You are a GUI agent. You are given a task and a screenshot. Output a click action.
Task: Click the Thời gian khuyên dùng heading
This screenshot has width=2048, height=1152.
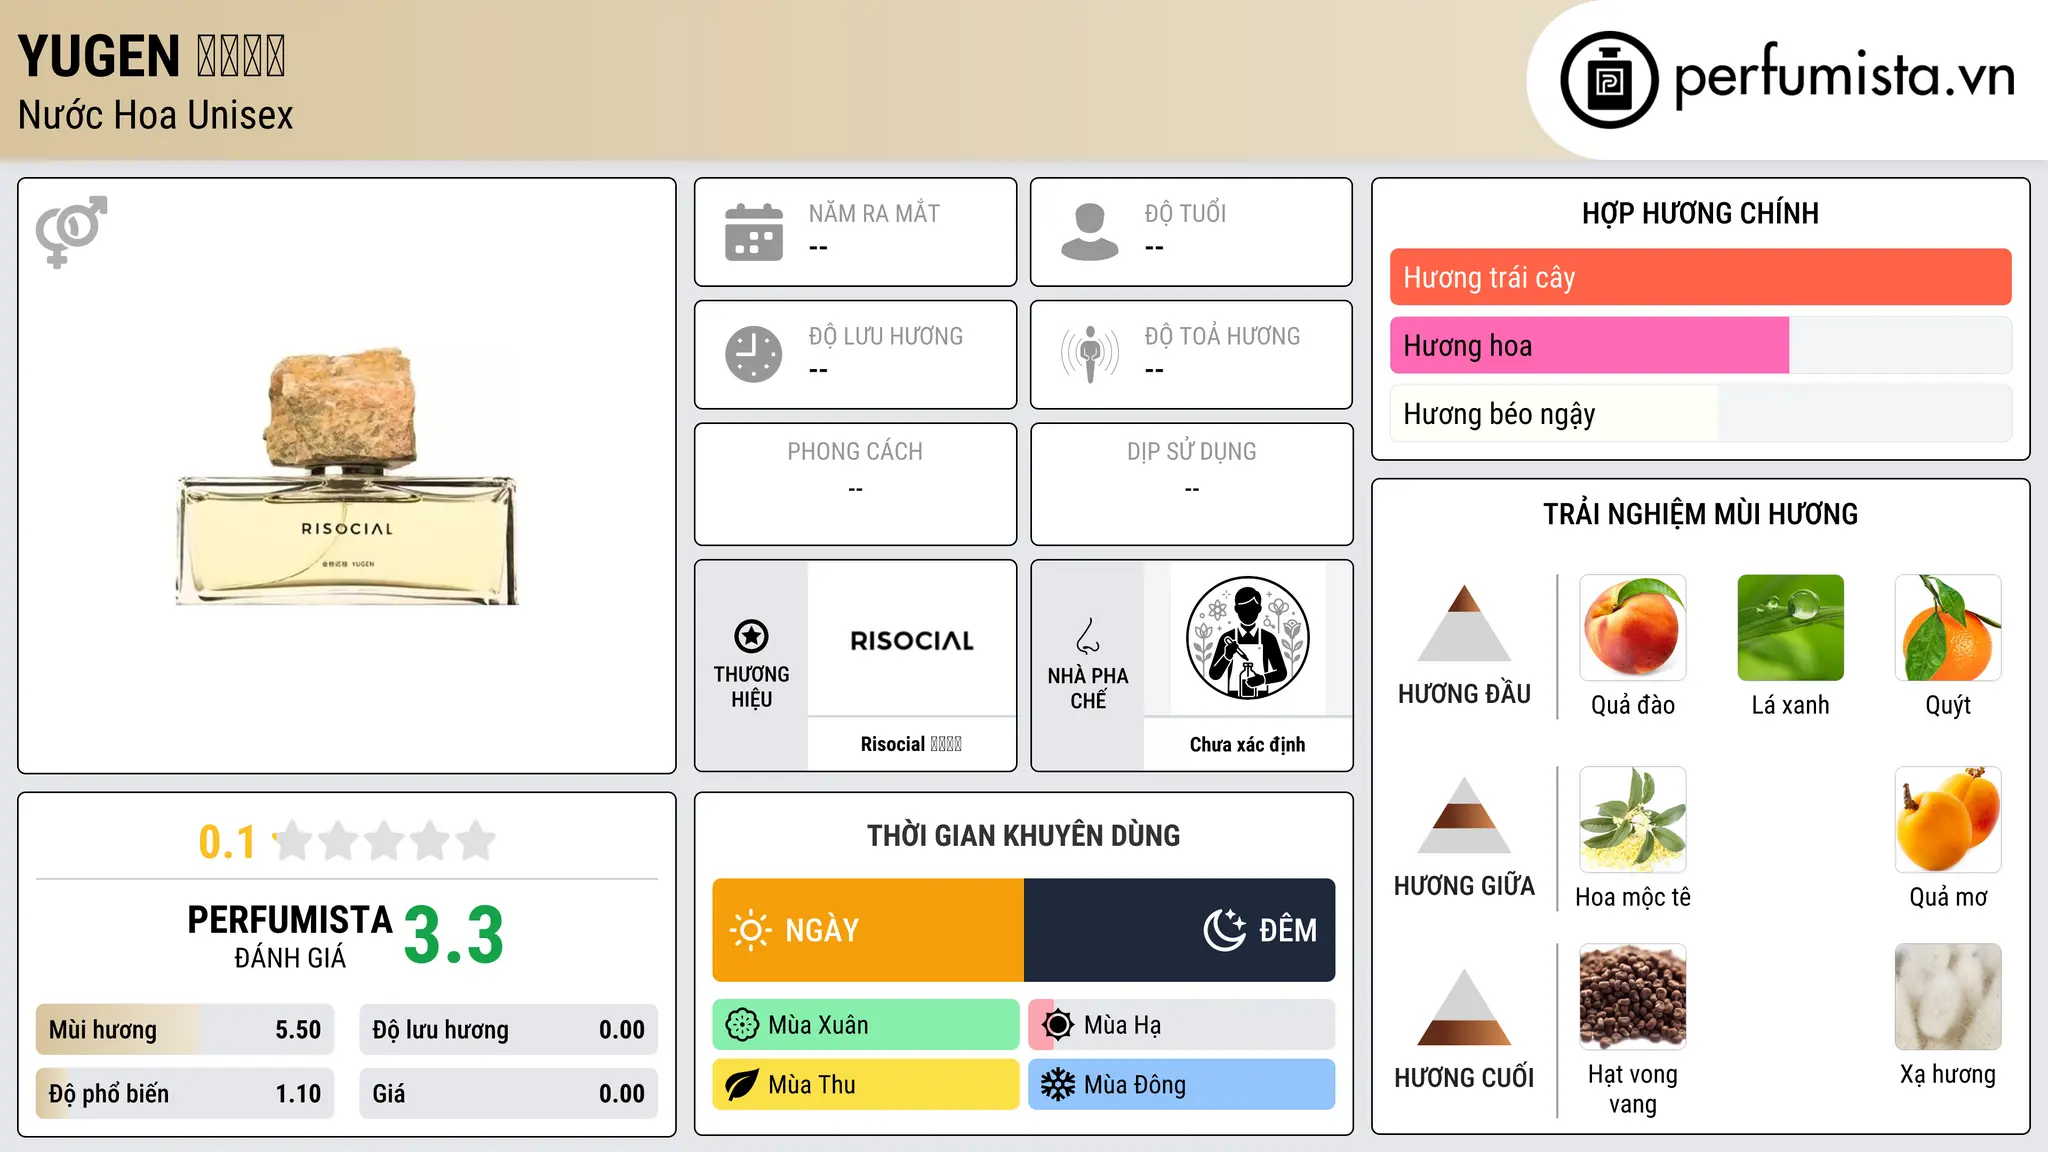[1023, 835]
